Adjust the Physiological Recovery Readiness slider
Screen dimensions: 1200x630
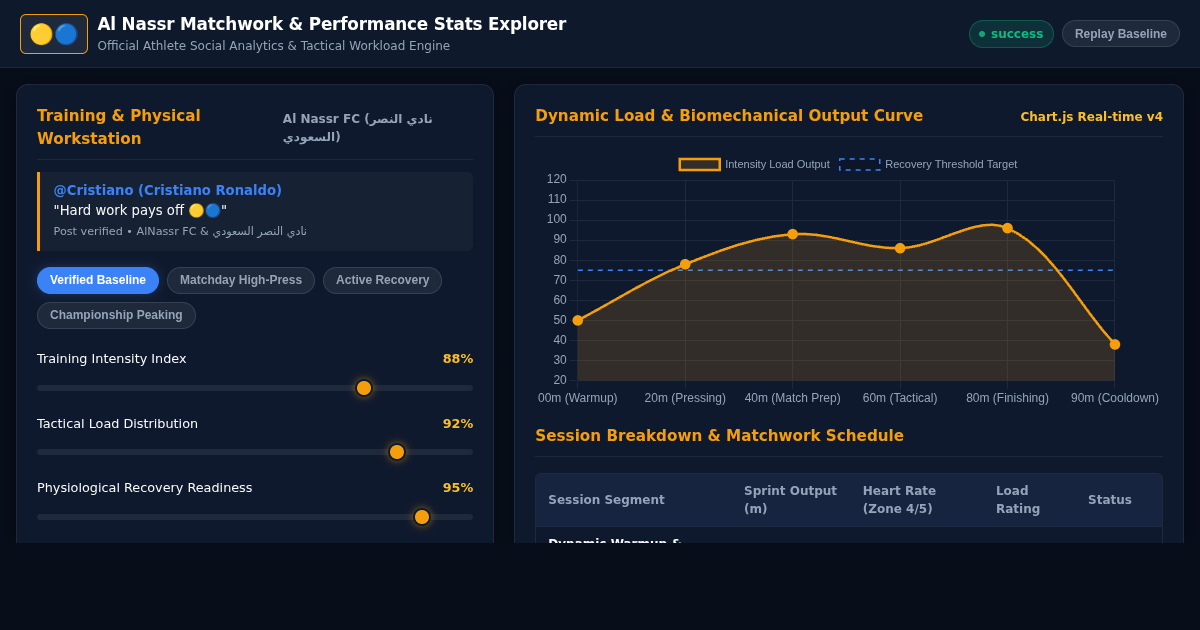point(255,517)
